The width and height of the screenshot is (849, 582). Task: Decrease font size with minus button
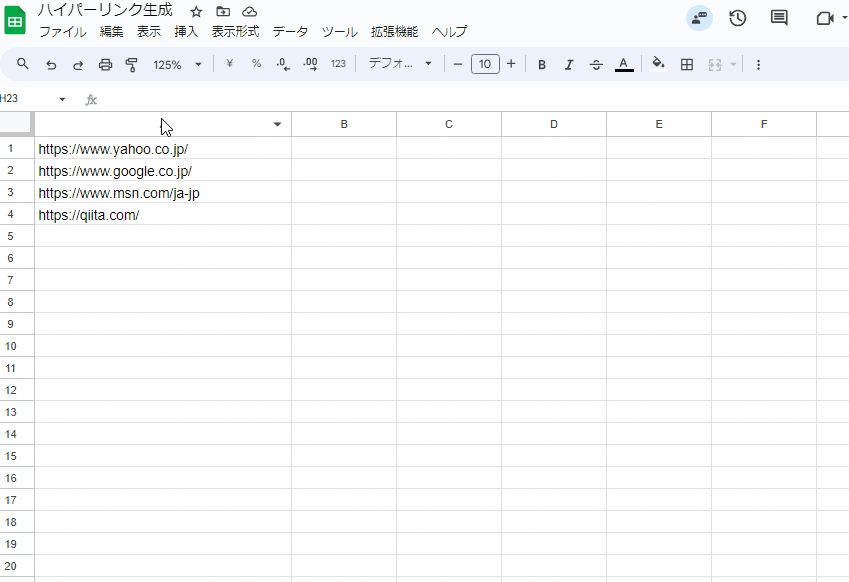pos(458,64)
